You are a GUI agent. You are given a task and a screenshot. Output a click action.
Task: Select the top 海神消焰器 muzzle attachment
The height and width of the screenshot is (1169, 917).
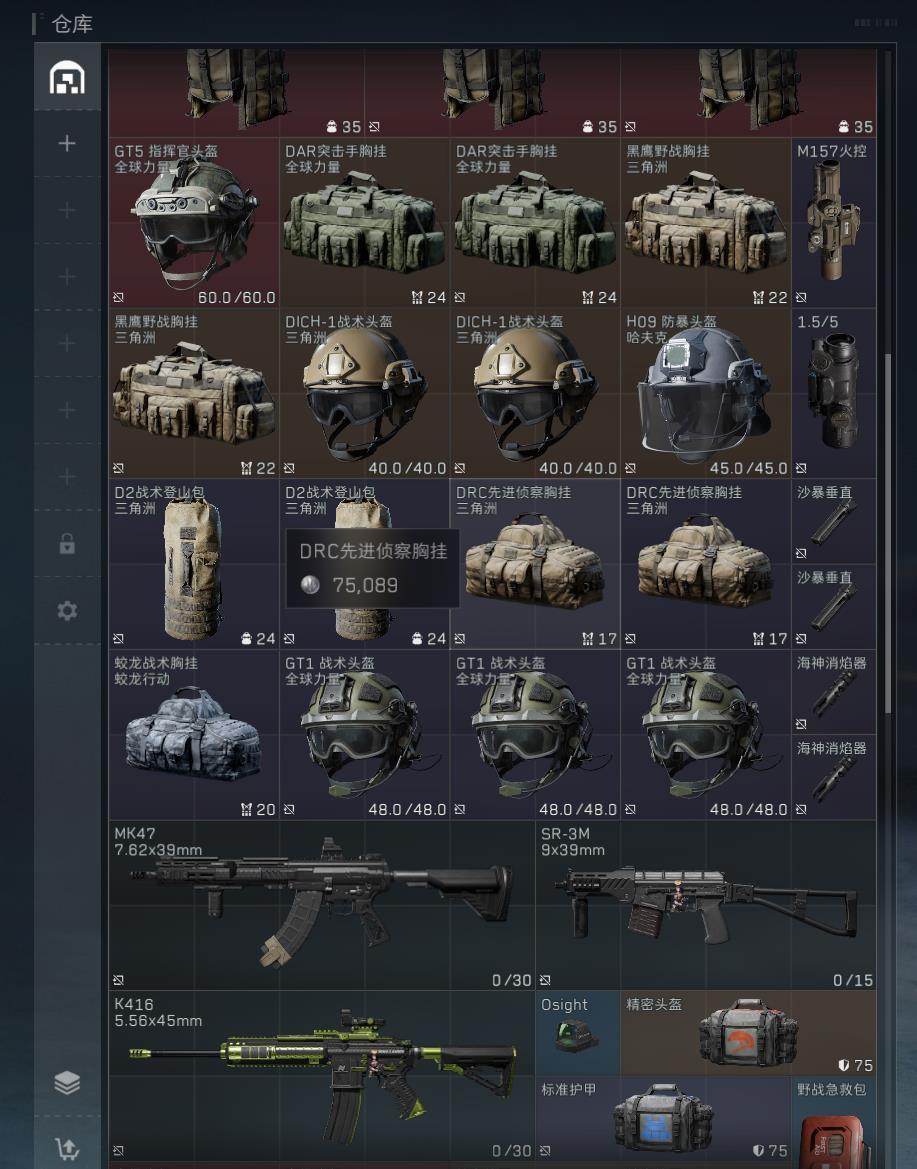point(834,691)
